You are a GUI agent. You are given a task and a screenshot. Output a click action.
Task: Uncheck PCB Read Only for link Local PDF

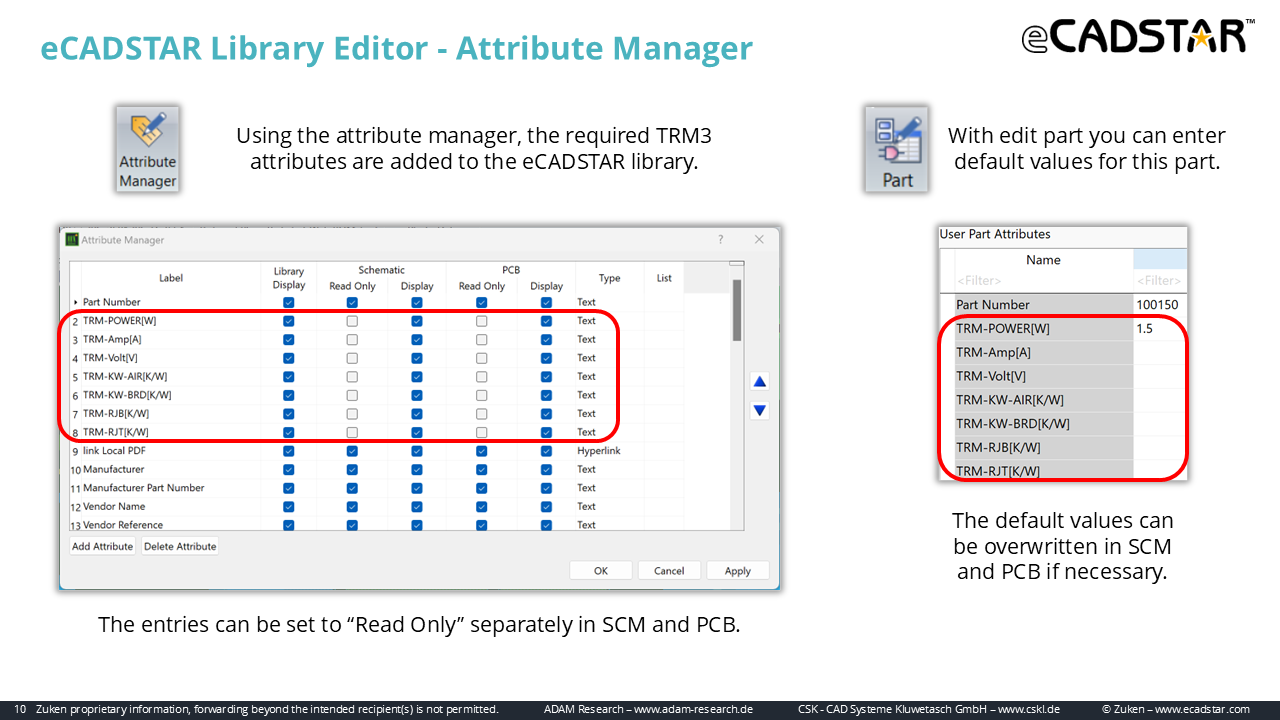point(482,451)
